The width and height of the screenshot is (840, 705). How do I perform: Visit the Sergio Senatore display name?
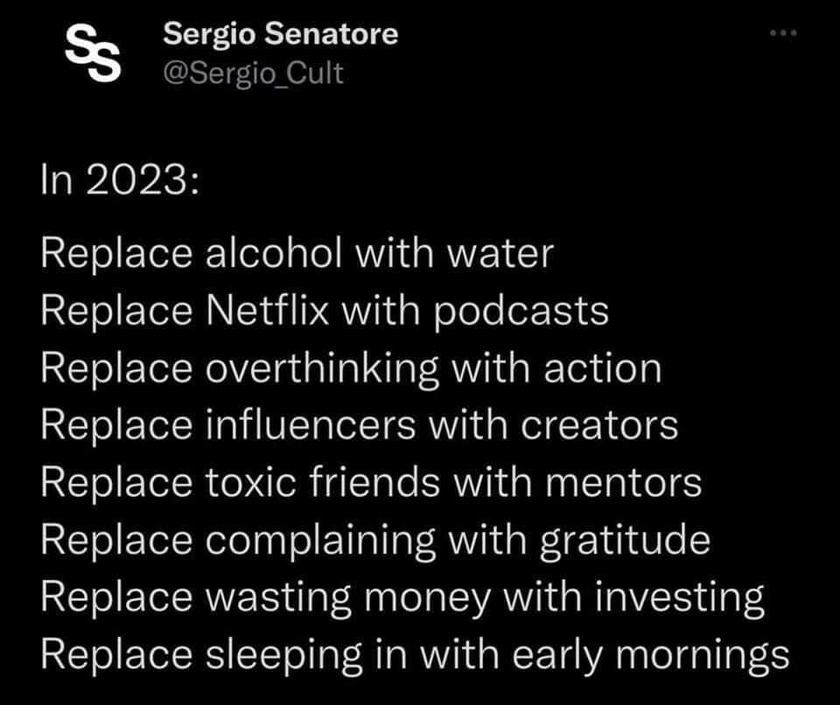(281, 34)
